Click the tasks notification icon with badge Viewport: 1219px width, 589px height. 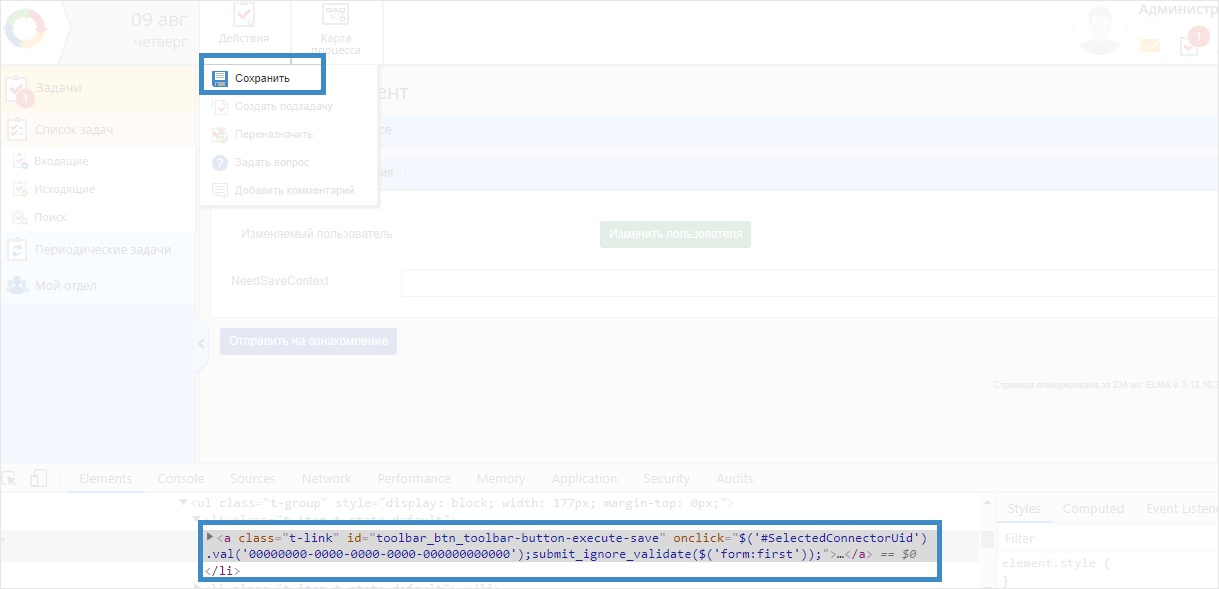point(1190,43)
